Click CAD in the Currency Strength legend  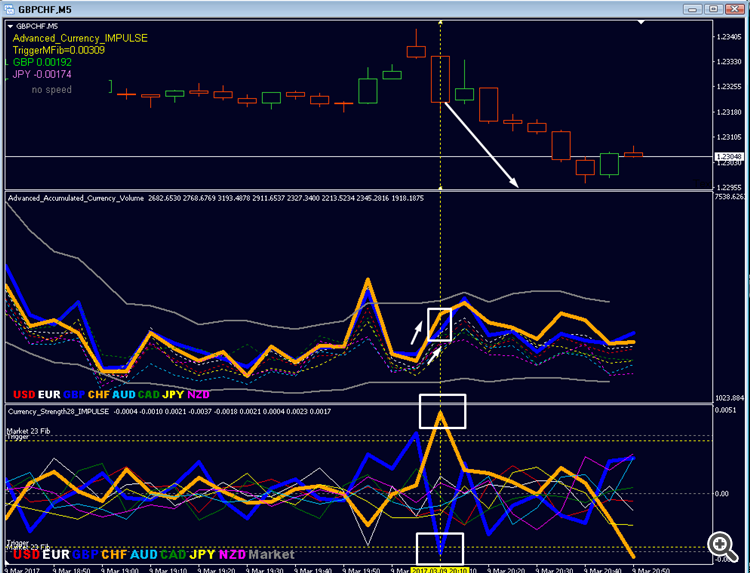tap(173, 555)
